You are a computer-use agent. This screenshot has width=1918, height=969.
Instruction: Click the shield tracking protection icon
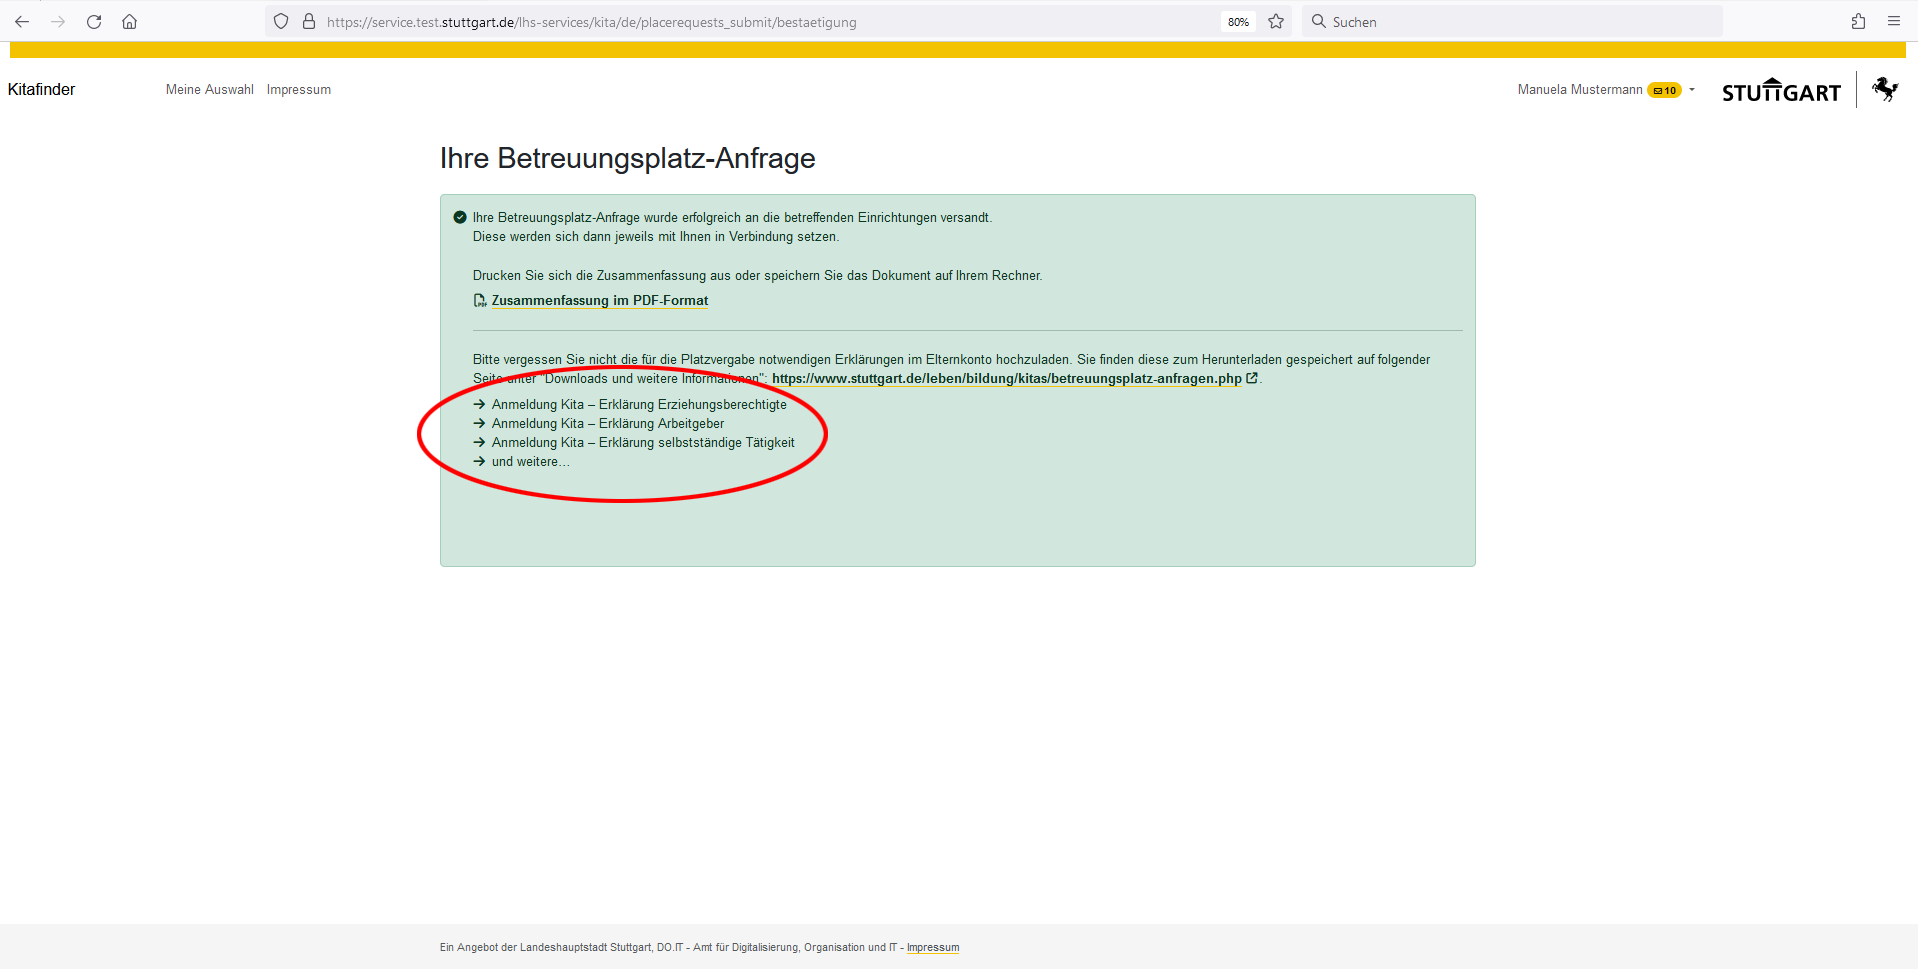pyautogui.click(x=281, y=22)
